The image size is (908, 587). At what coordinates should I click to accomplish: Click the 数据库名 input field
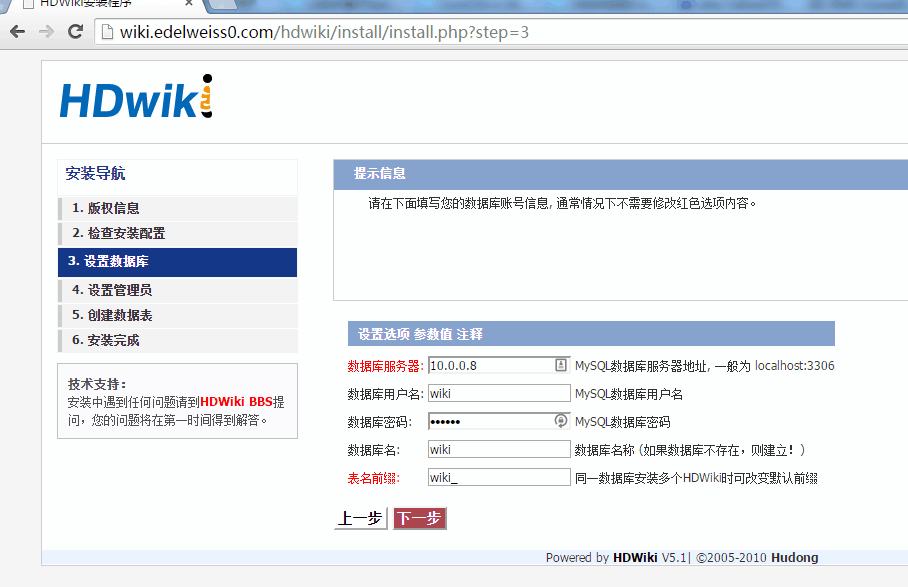tap(498, 449)
